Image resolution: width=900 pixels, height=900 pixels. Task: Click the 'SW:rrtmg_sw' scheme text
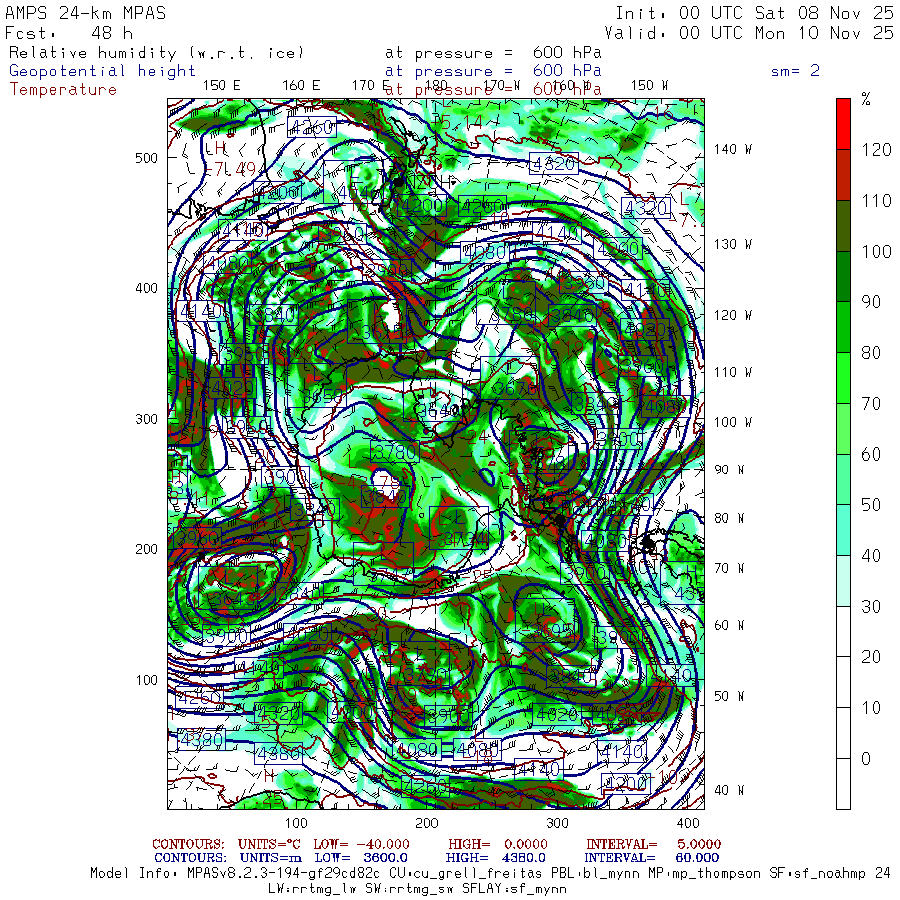tap(409, 889)
